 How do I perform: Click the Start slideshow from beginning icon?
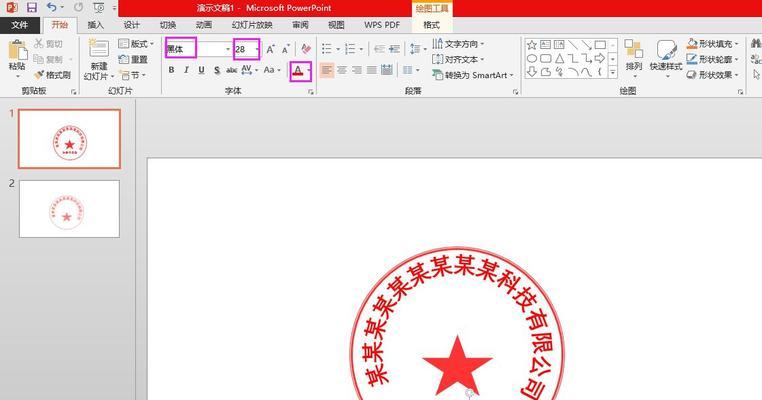[x=99, y=7]
